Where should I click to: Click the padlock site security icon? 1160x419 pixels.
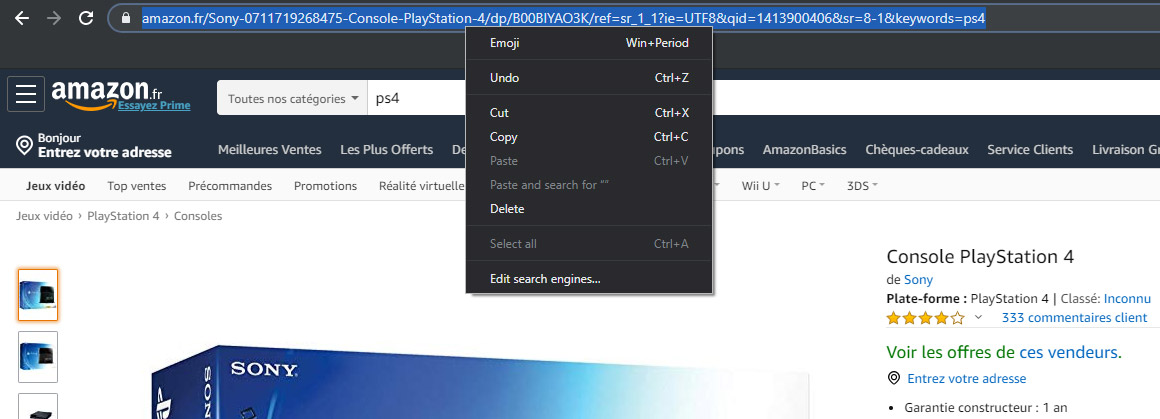(x=126, y=18)
